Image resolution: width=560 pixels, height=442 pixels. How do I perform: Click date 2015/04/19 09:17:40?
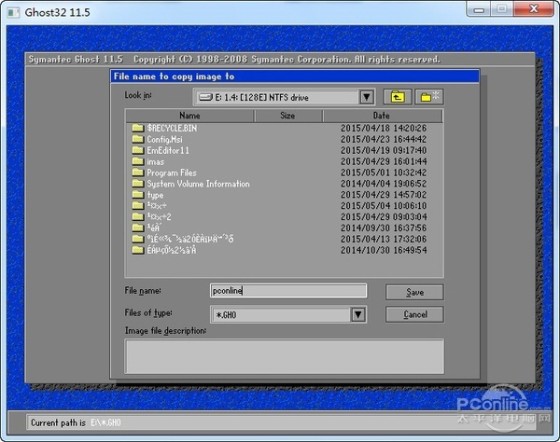point(384,150)
